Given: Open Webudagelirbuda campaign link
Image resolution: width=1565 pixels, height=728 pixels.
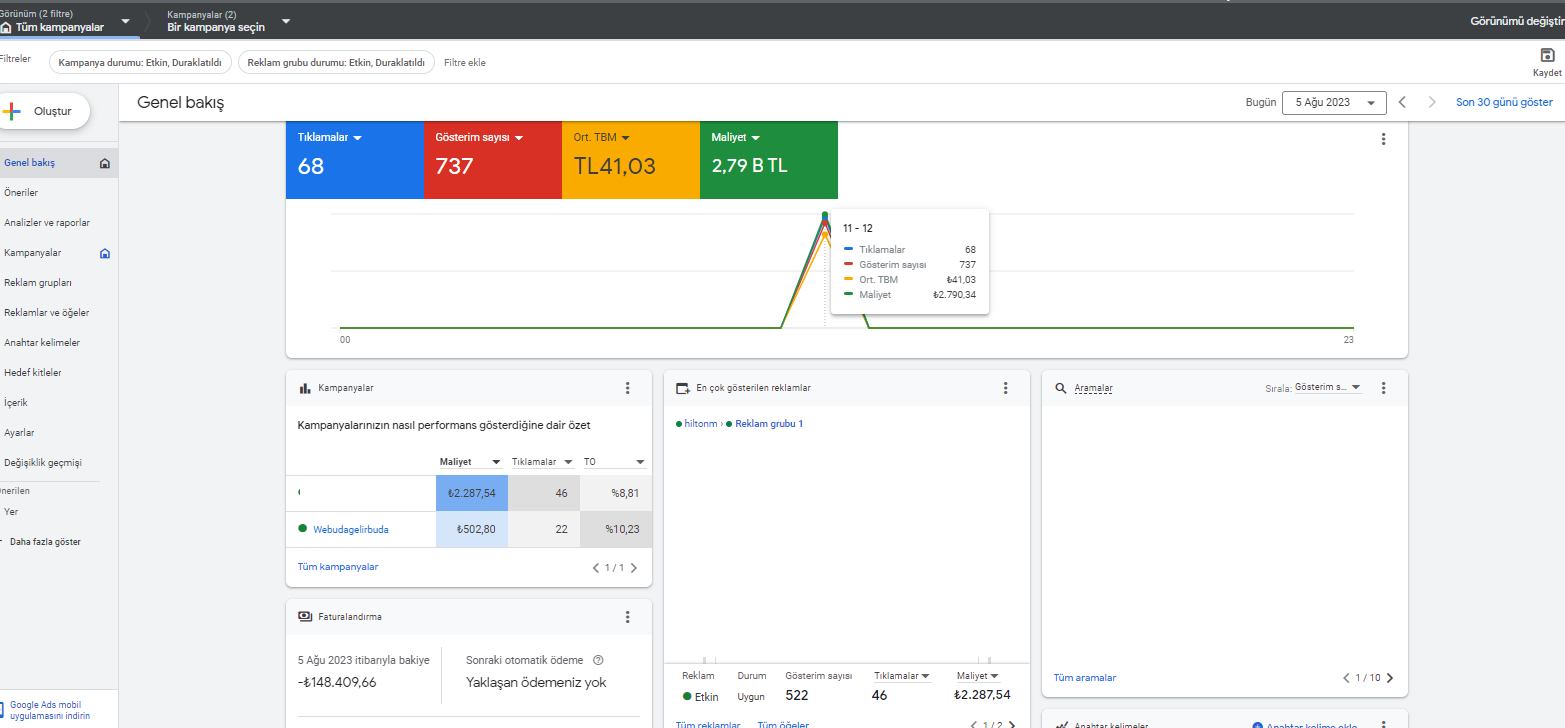Looking at the screenshot, I should 351,529.
